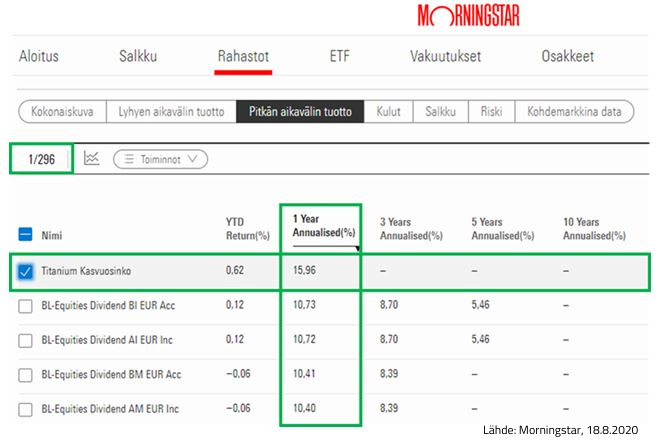Select the Rahastot tab
Image resolution: width=663 pixels, height=442 pixels.
pyautogui.click(x=243, y=56)
